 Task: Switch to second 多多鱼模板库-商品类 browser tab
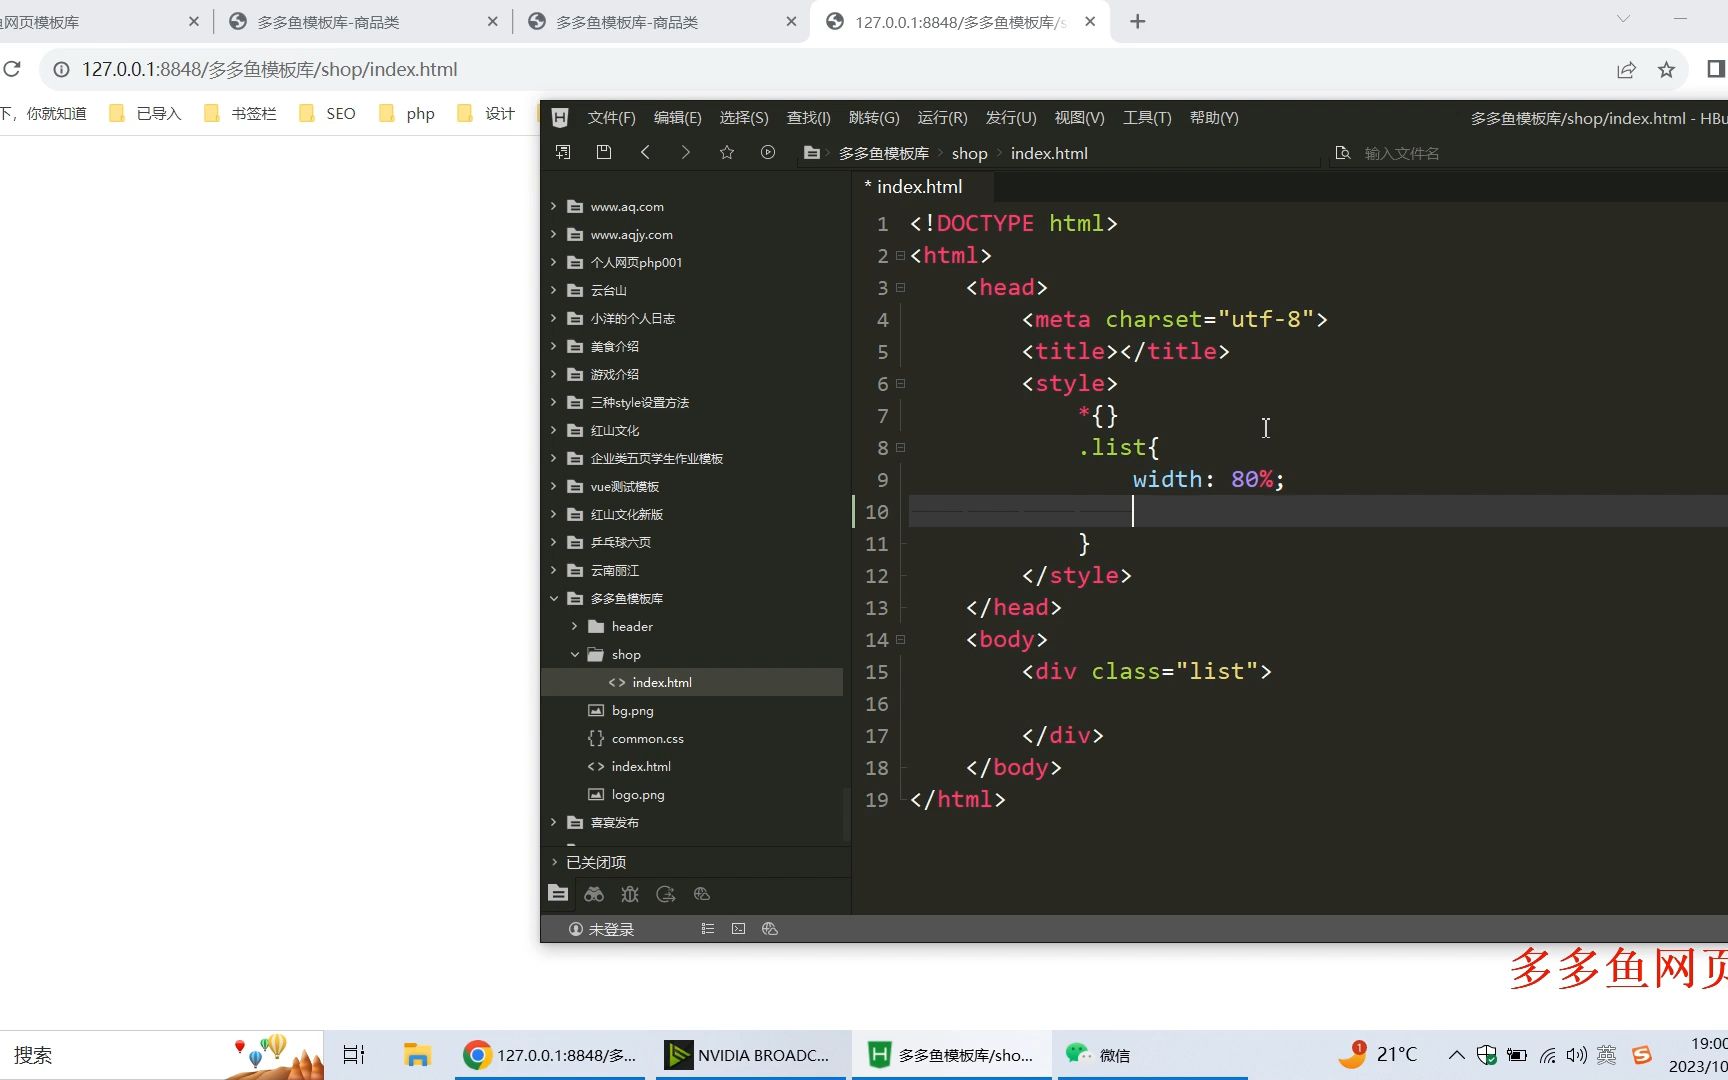[660, 22]
